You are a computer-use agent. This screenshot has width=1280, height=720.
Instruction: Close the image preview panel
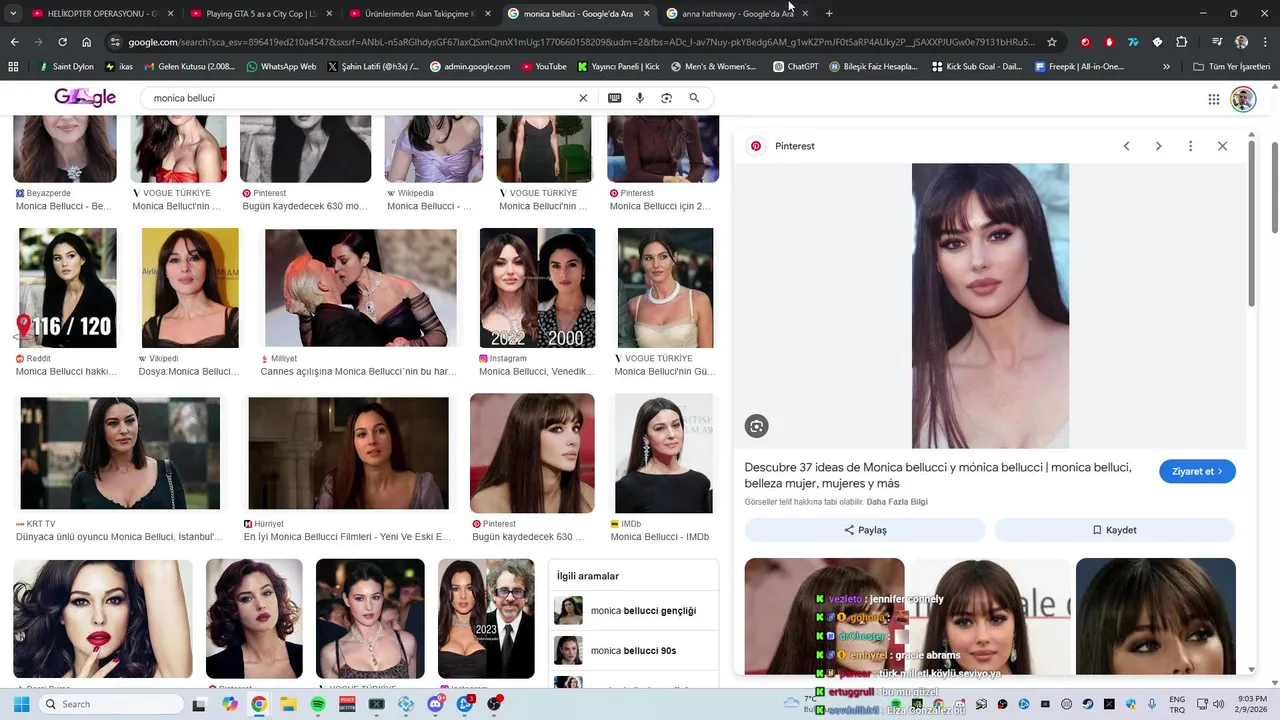click(1222, 146)
